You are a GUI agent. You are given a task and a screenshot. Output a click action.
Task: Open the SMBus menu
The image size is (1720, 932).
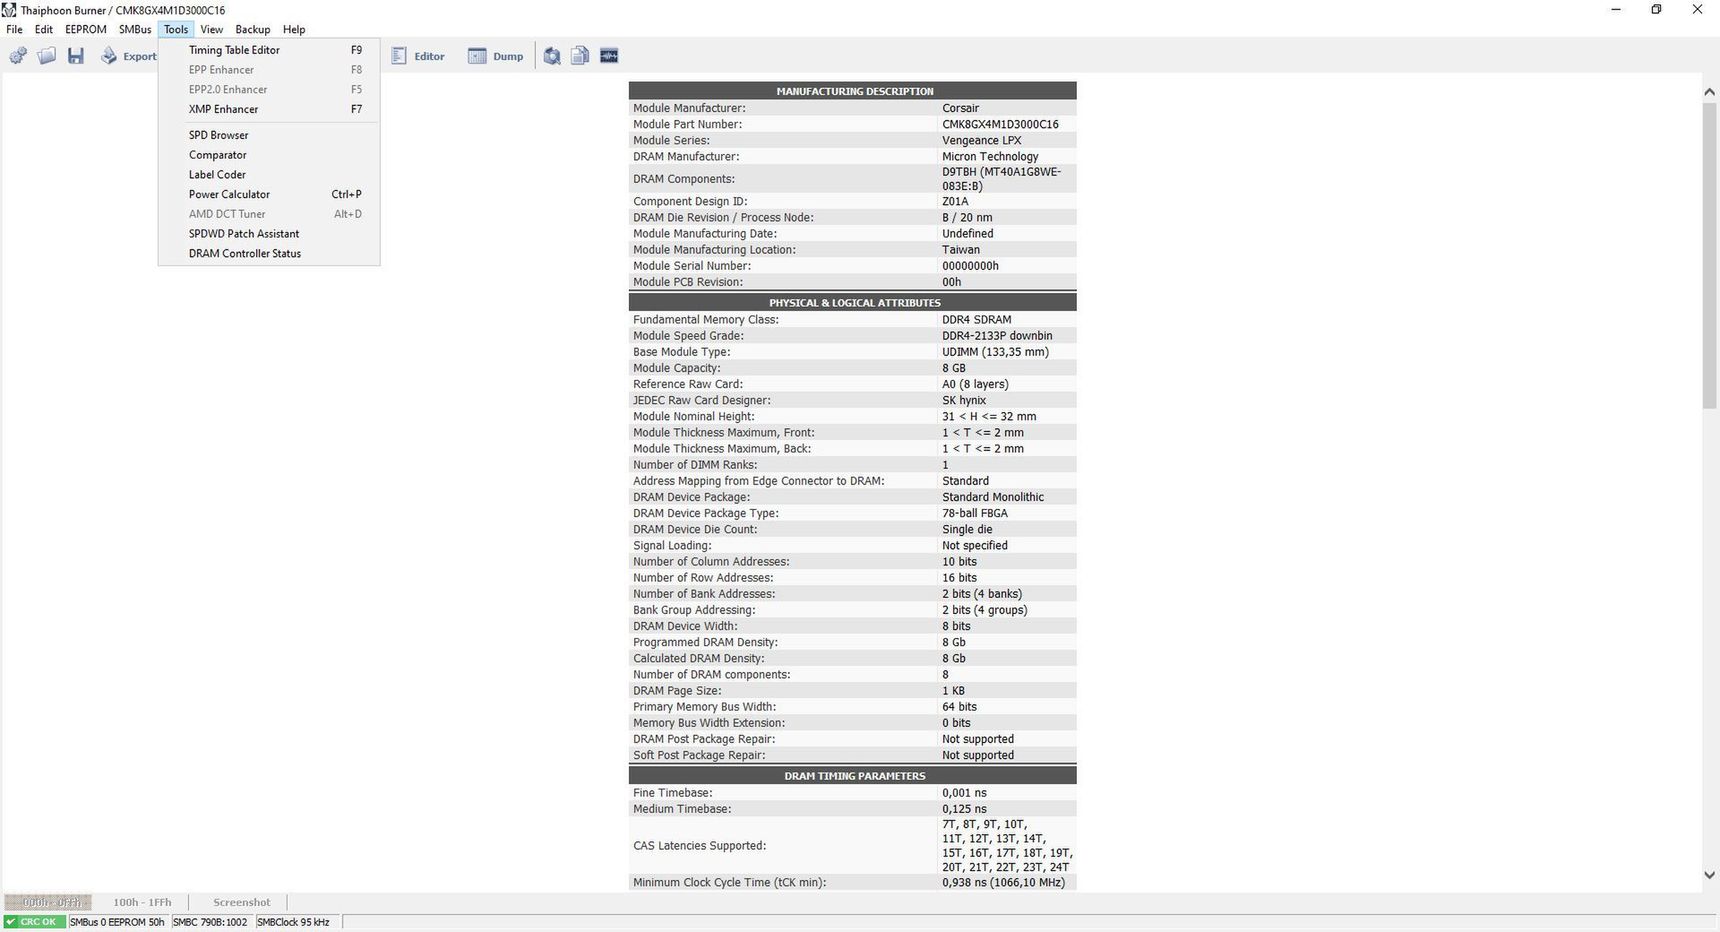(x=135, y=29)
